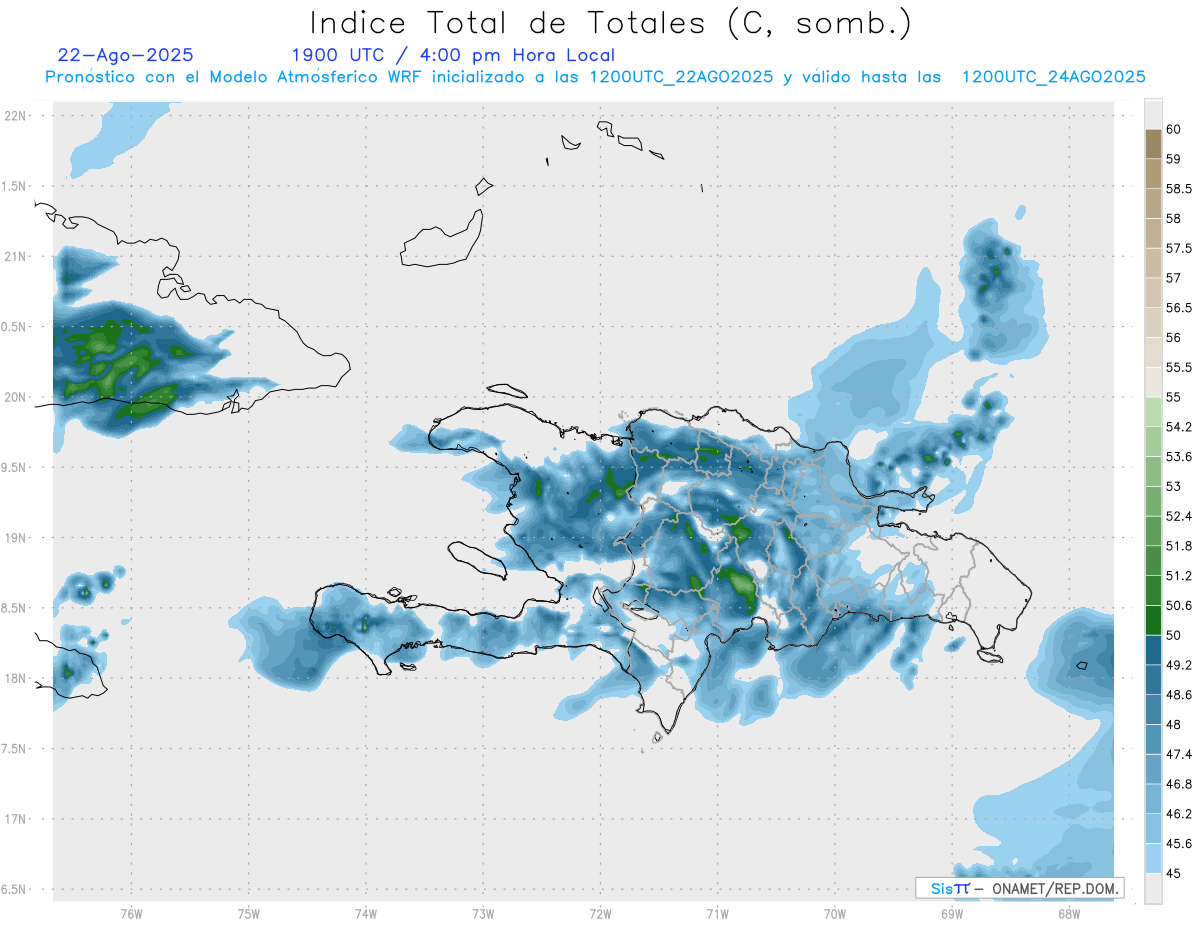This screenshot has height=927, width=1200.
Task: Click the '22N' latitude label
Action: pyautogui.click(x=16, y=116)
